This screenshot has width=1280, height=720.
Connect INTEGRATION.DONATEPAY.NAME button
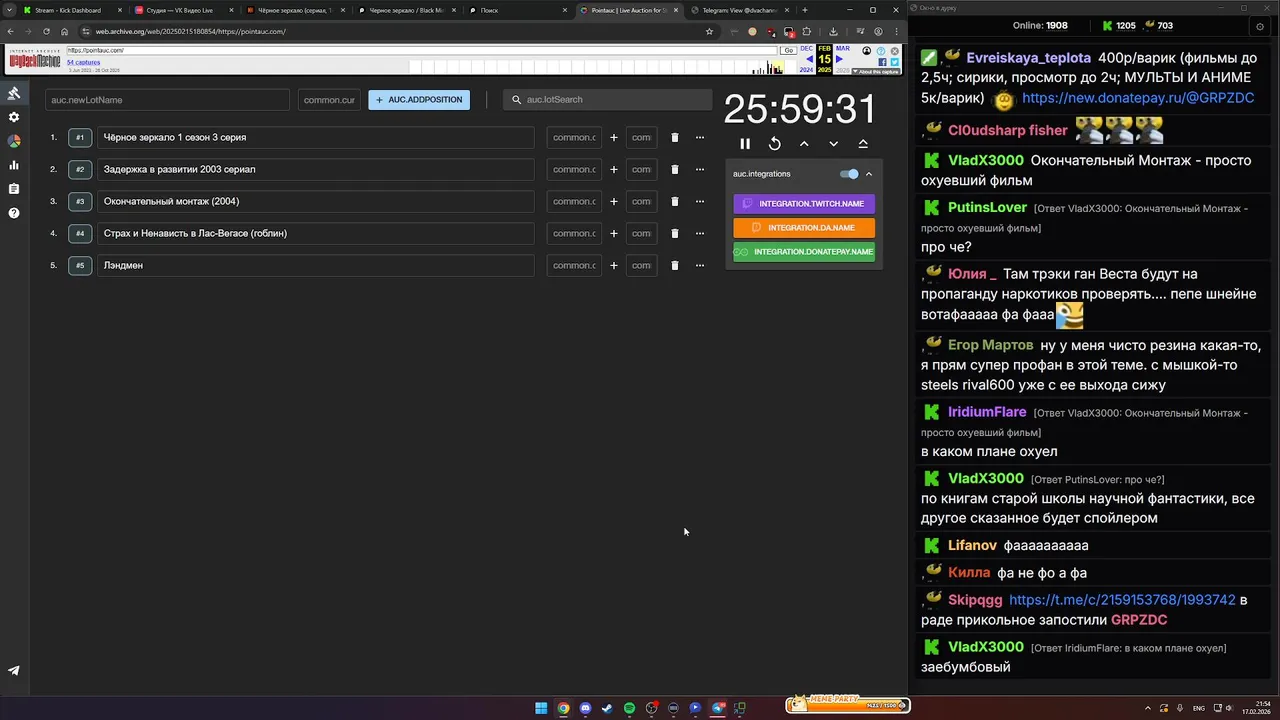click(804, 252)
